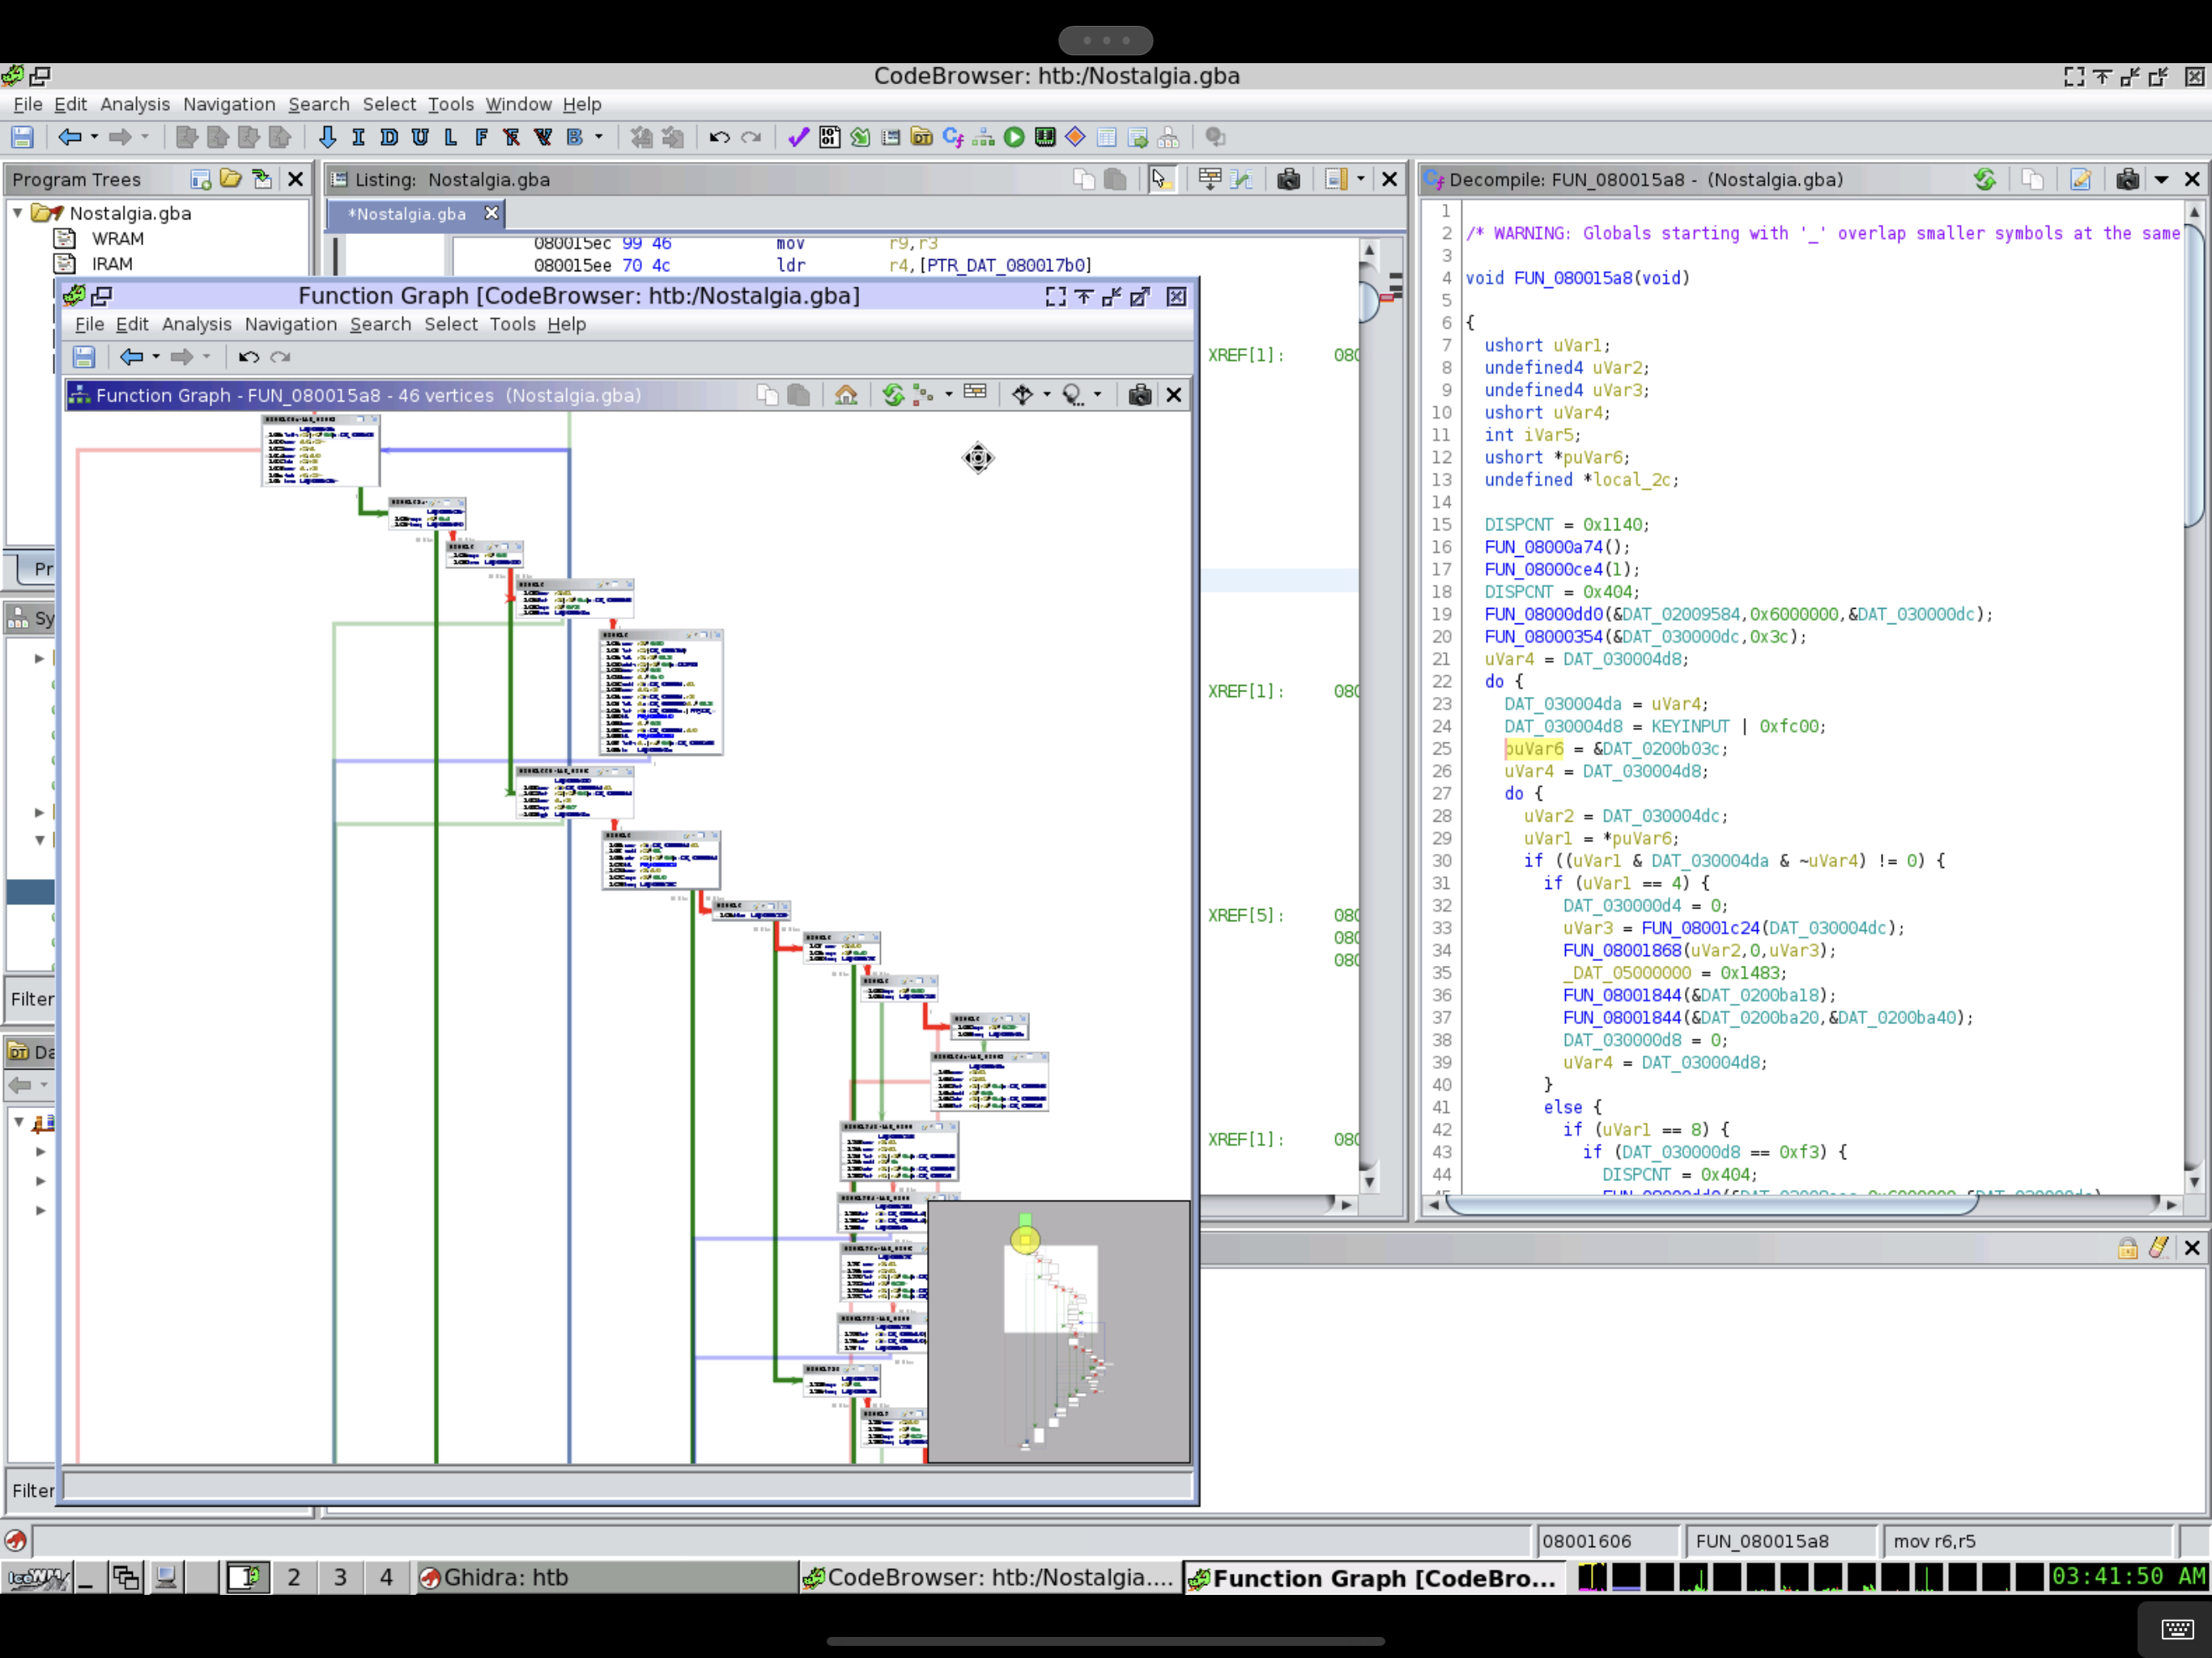Viewport: 2212px width, 1658px height.
Task: Switch to workspace 3 in taskbar
Action: [x=340, y=1577]
